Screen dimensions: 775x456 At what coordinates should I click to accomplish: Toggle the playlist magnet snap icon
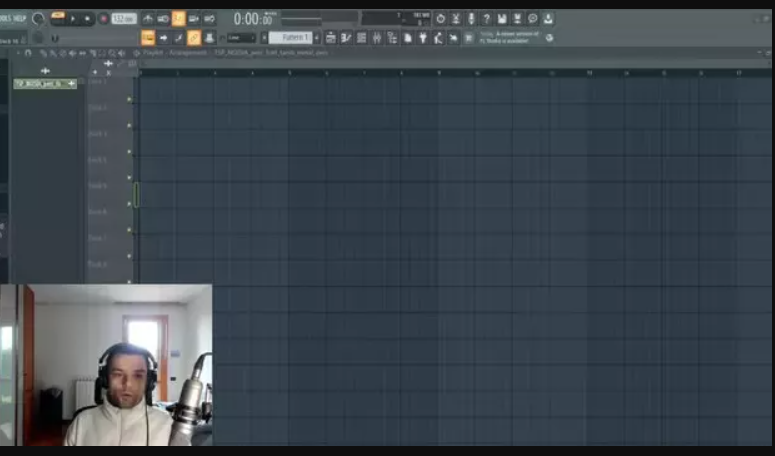point(28,53)
